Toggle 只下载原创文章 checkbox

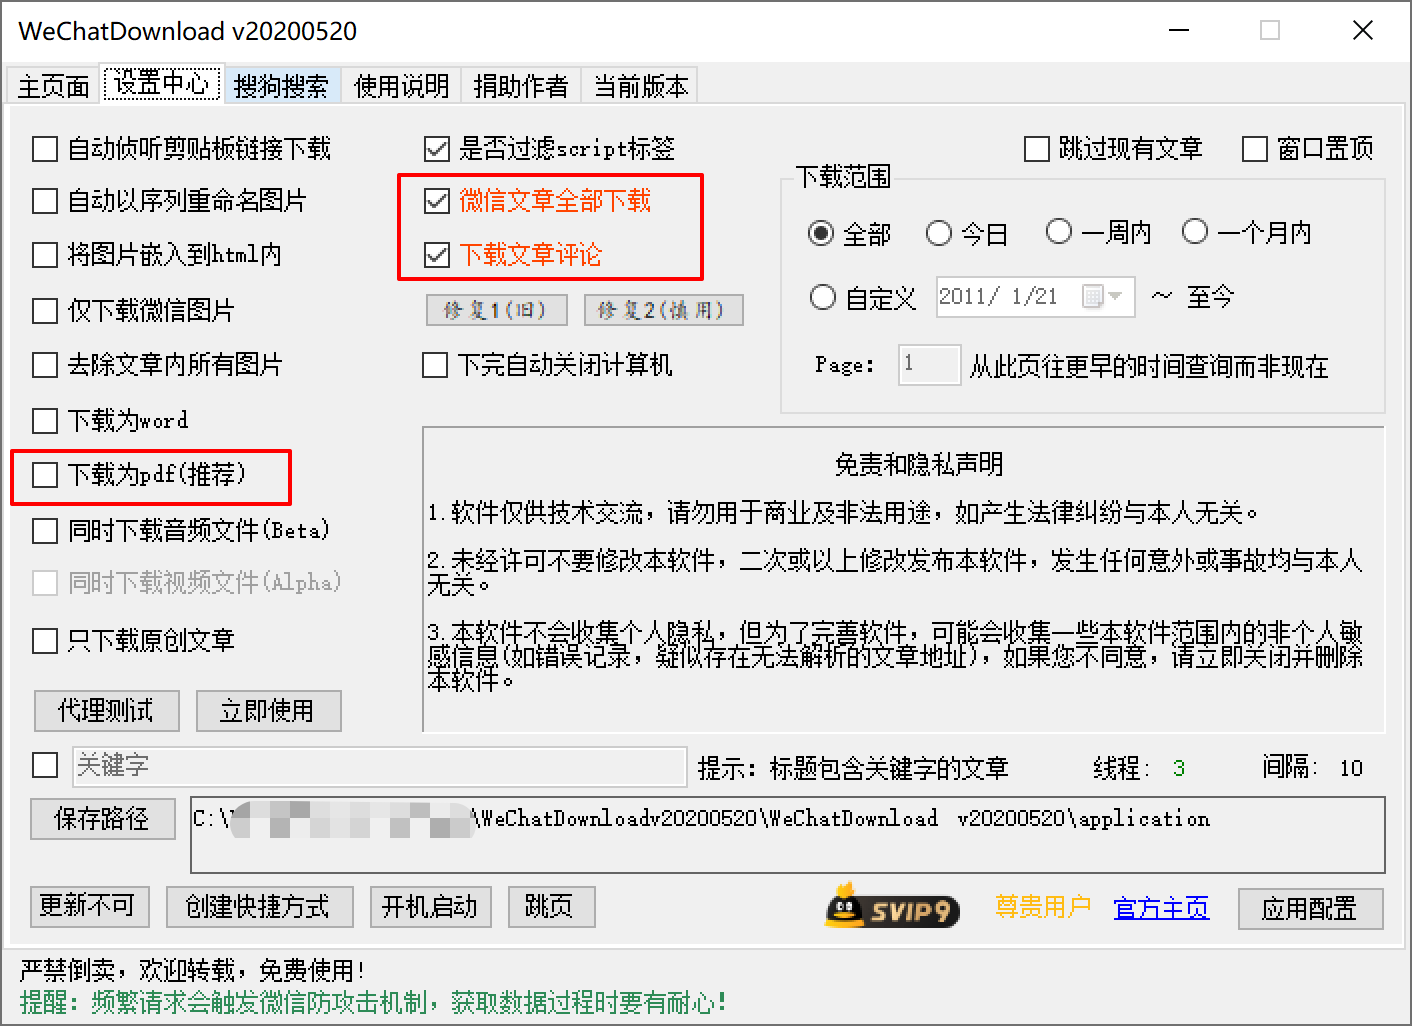(x=44, y=641)
